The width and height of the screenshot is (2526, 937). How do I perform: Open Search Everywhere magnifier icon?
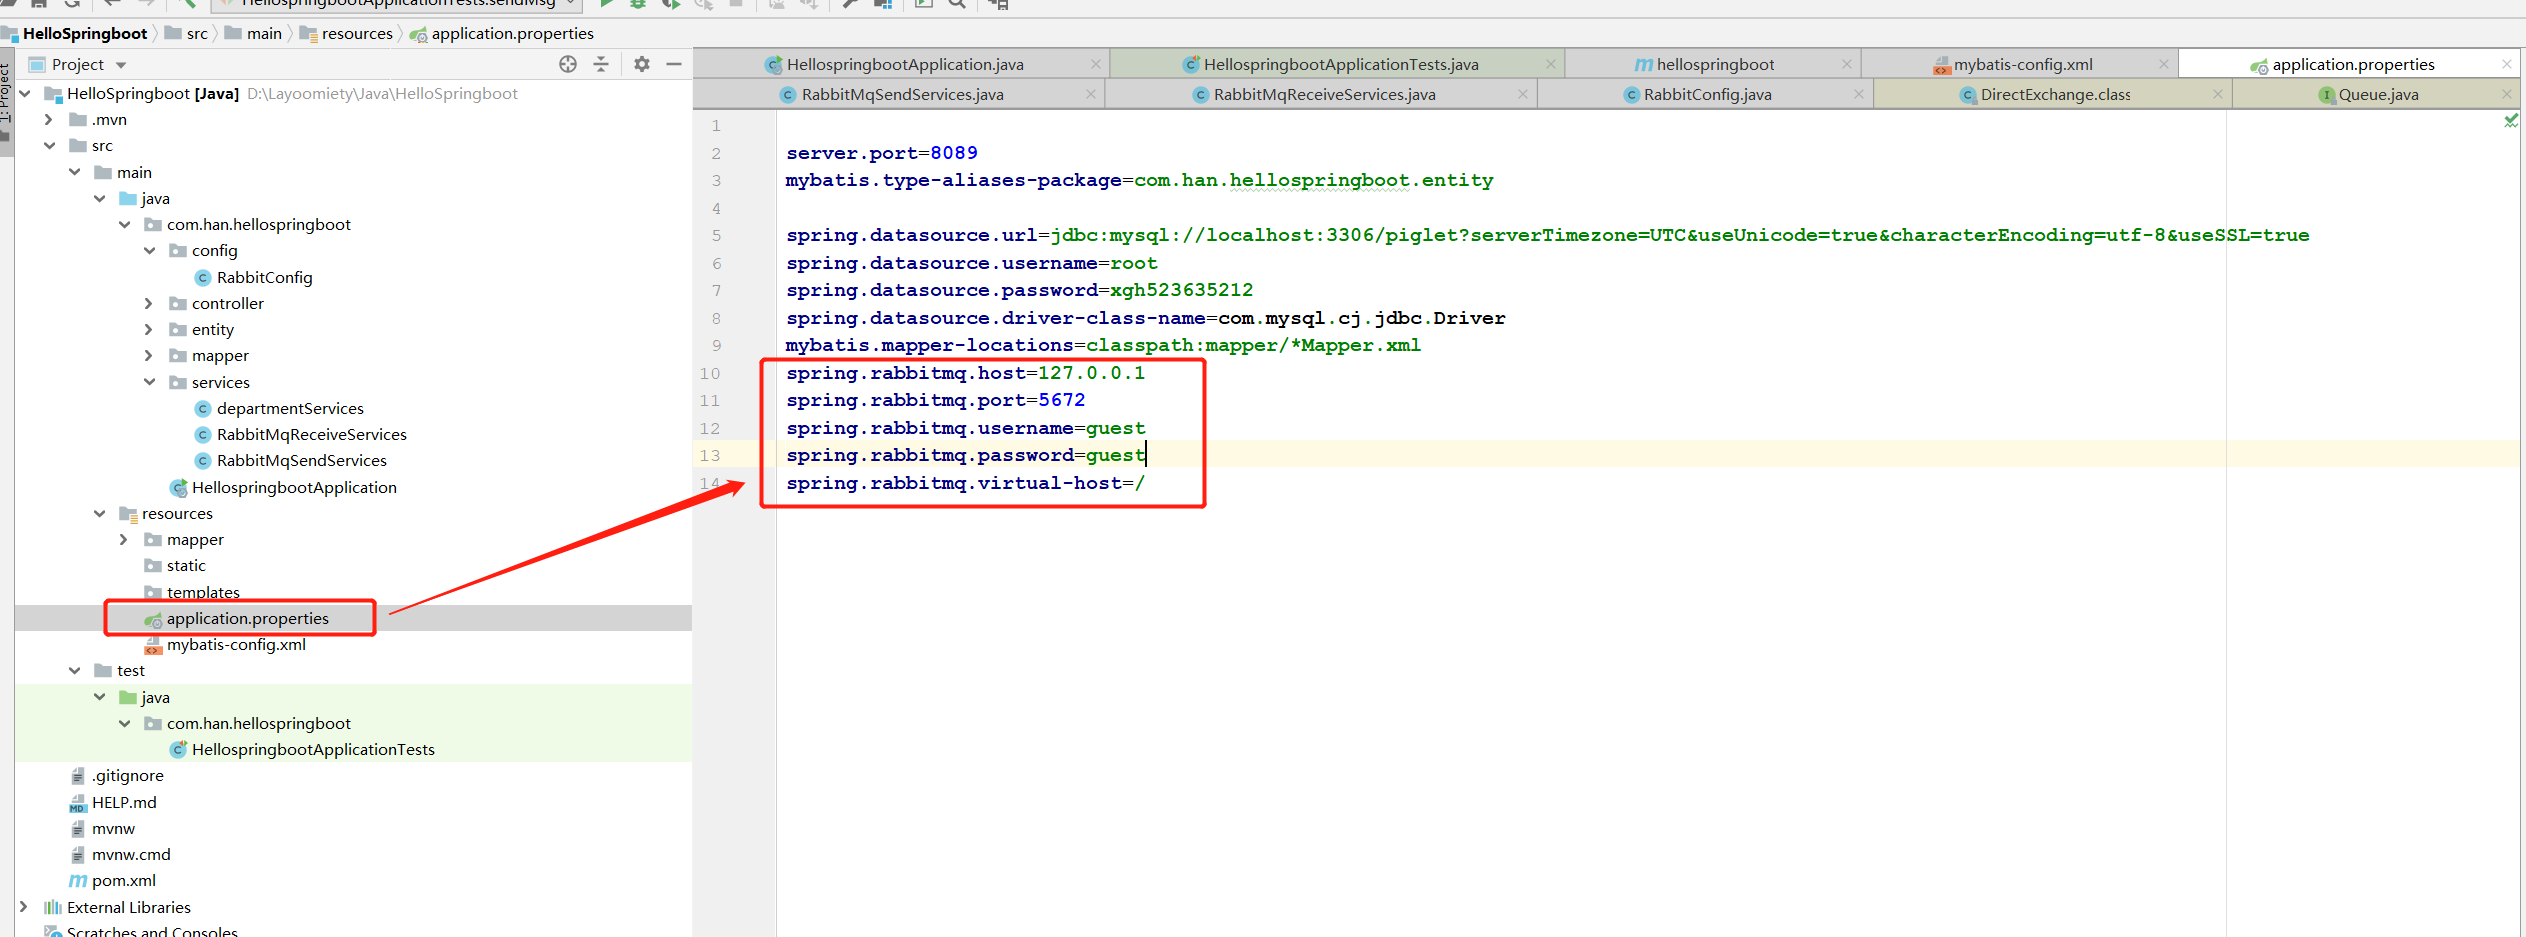coord(957,4)
